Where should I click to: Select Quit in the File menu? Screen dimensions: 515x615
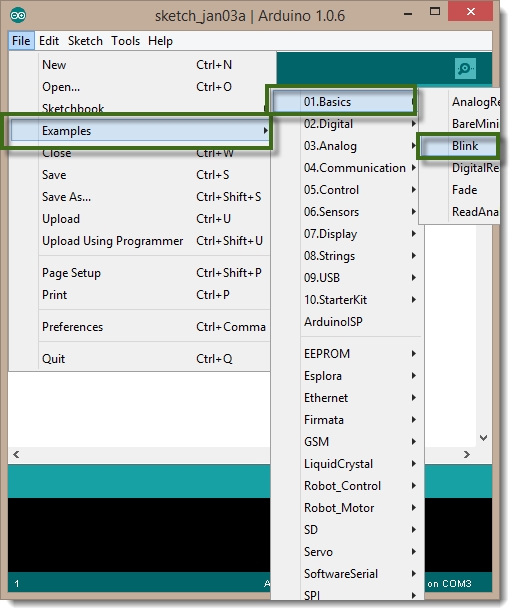click(140, 359)
